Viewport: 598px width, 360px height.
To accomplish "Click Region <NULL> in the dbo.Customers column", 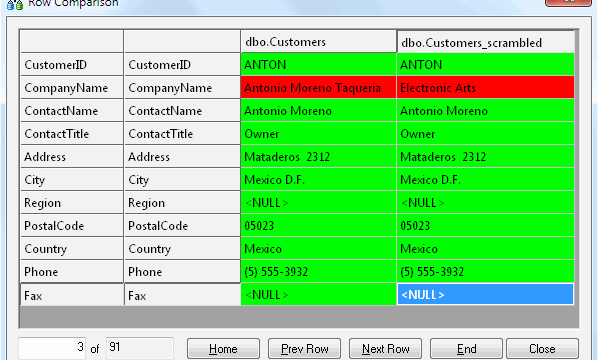I will click(318, 202).
